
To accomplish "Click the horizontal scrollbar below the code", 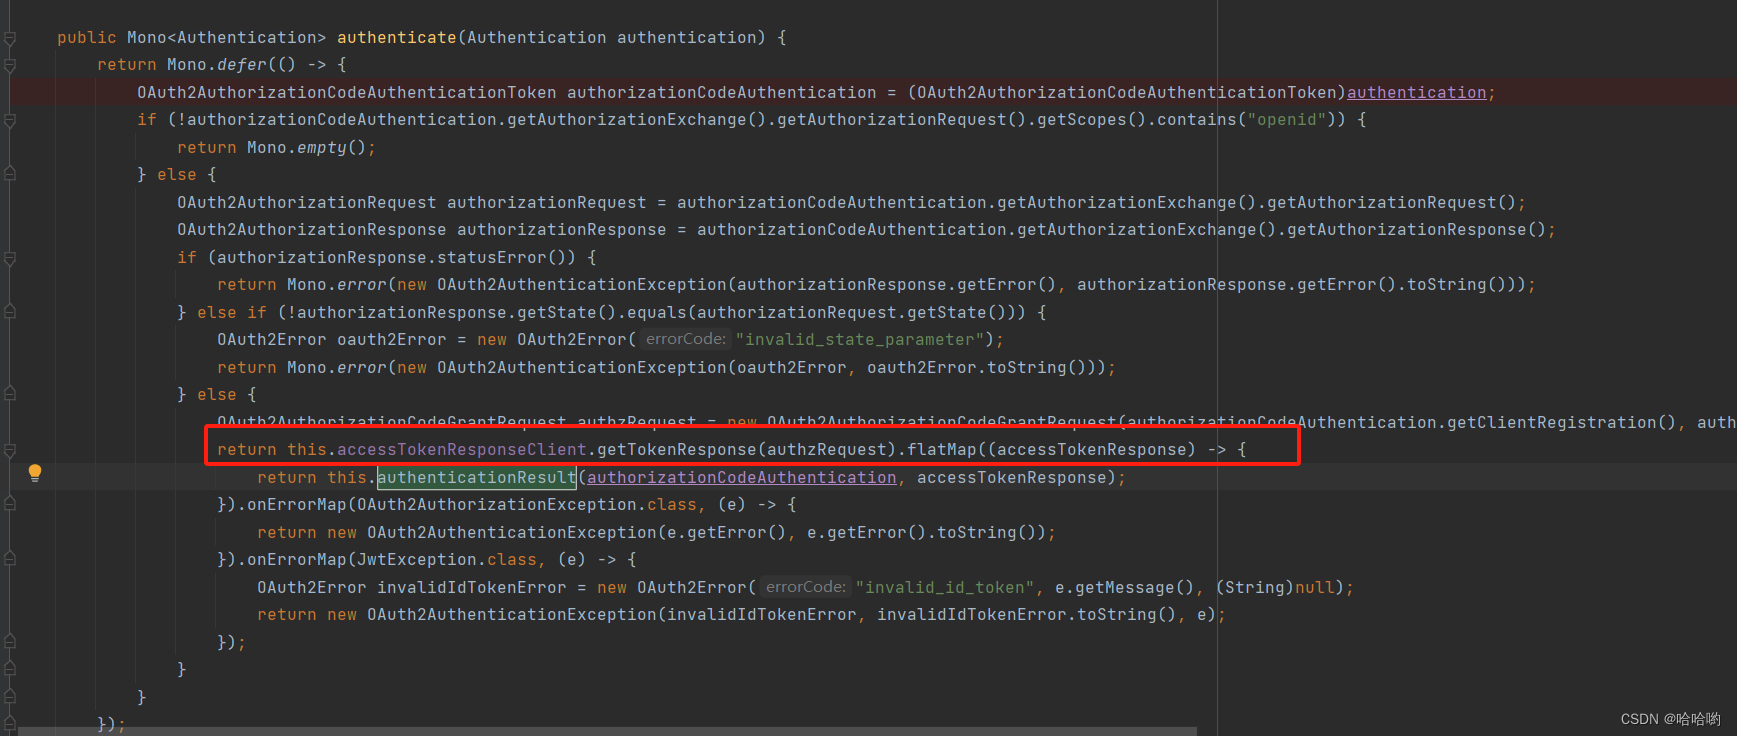I will pyautogui.click(x=607, y=731).
